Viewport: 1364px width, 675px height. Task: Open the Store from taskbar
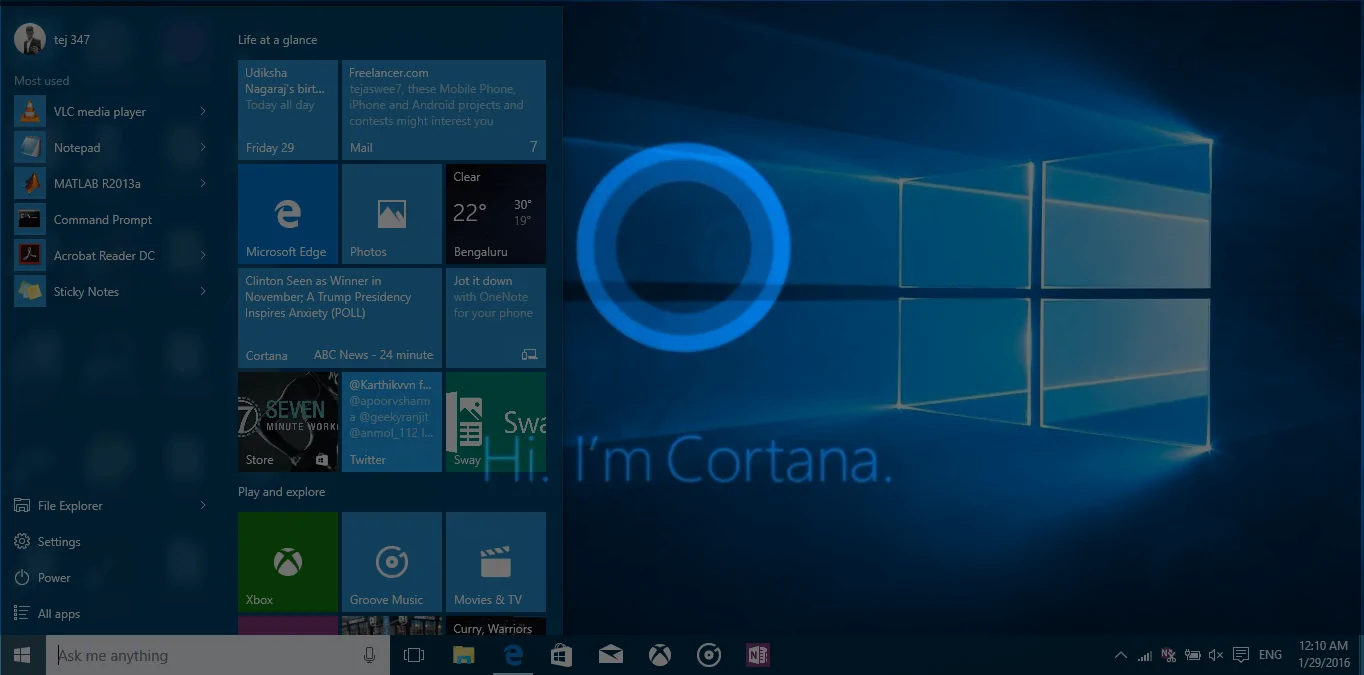(x=562, y=656)
